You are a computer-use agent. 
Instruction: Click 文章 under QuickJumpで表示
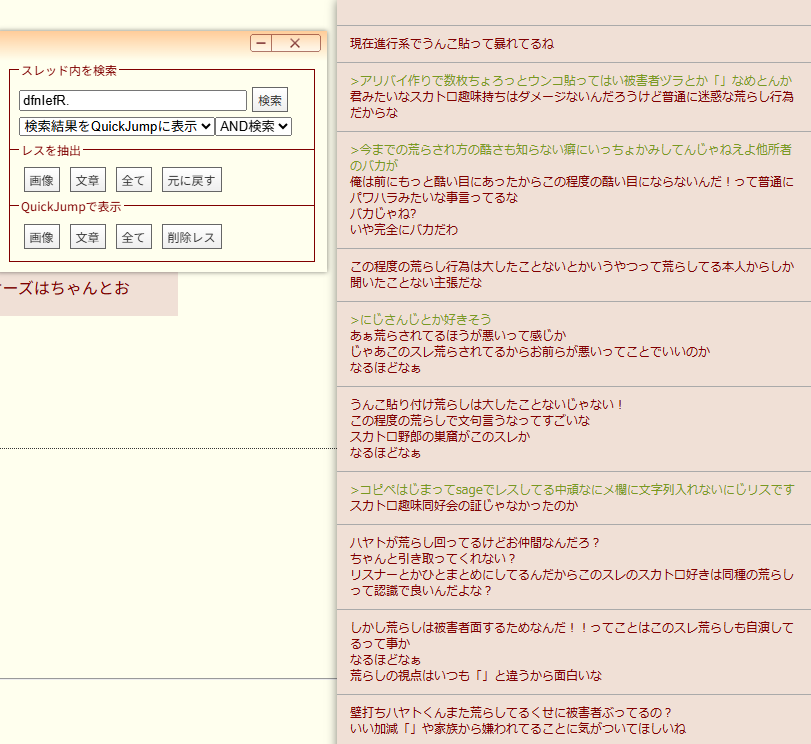88,237
